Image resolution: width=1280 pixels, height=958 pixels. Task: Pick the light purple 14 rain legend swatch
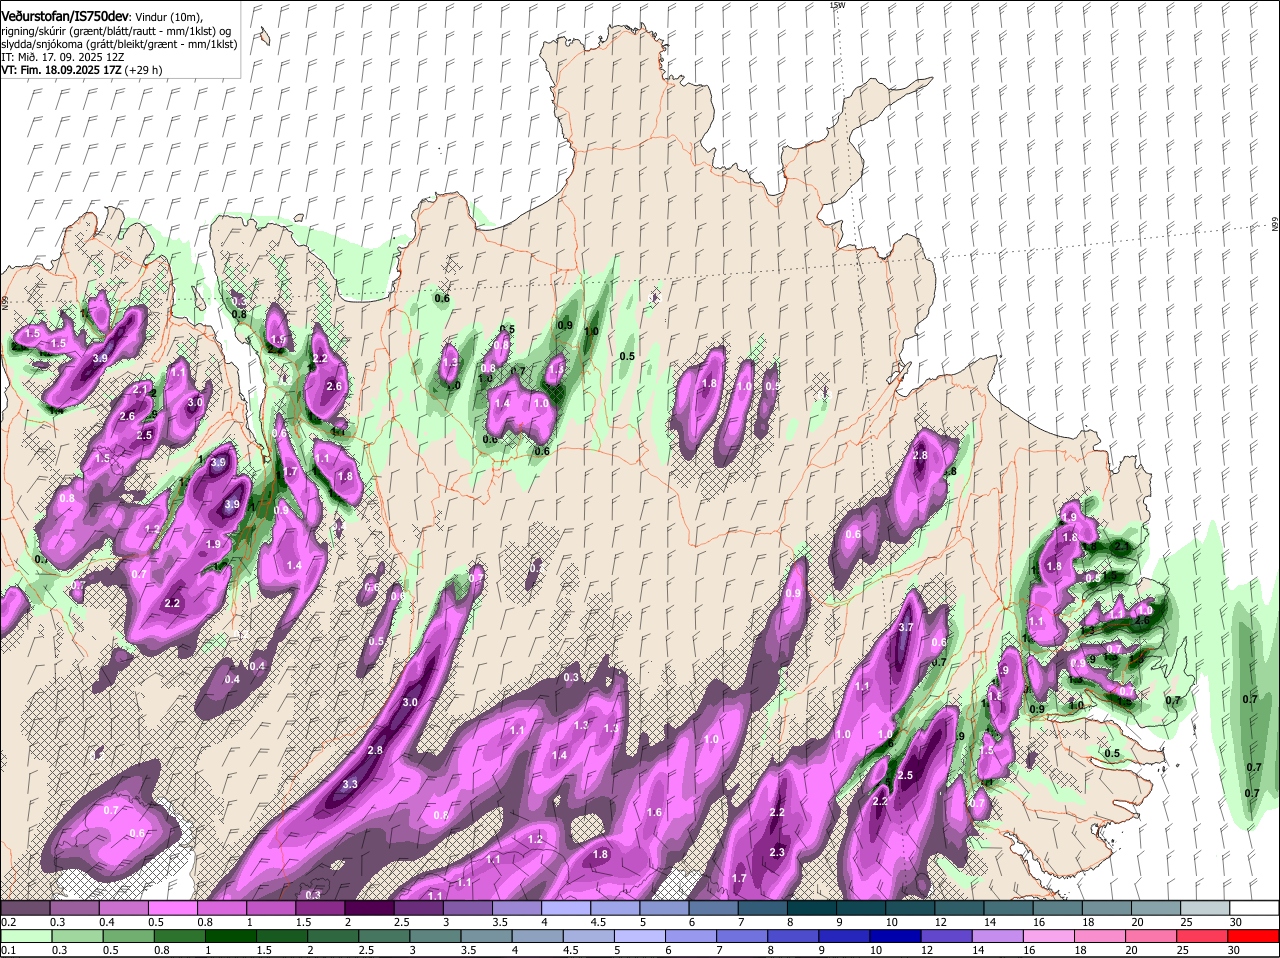point(998,937)
